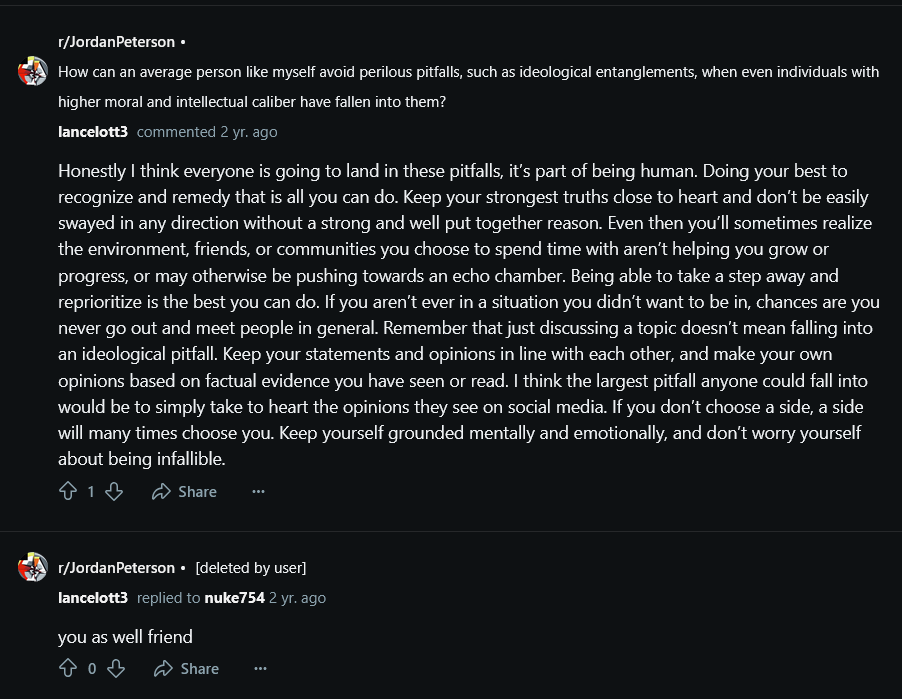Click the share arrow icon on first comment

click(x=161, y=491)
